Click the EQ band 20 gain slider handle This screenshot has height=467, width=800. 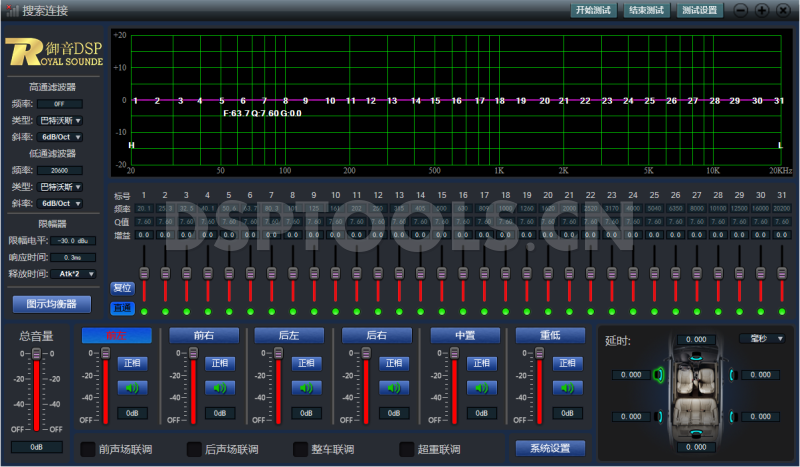[548, 273]
